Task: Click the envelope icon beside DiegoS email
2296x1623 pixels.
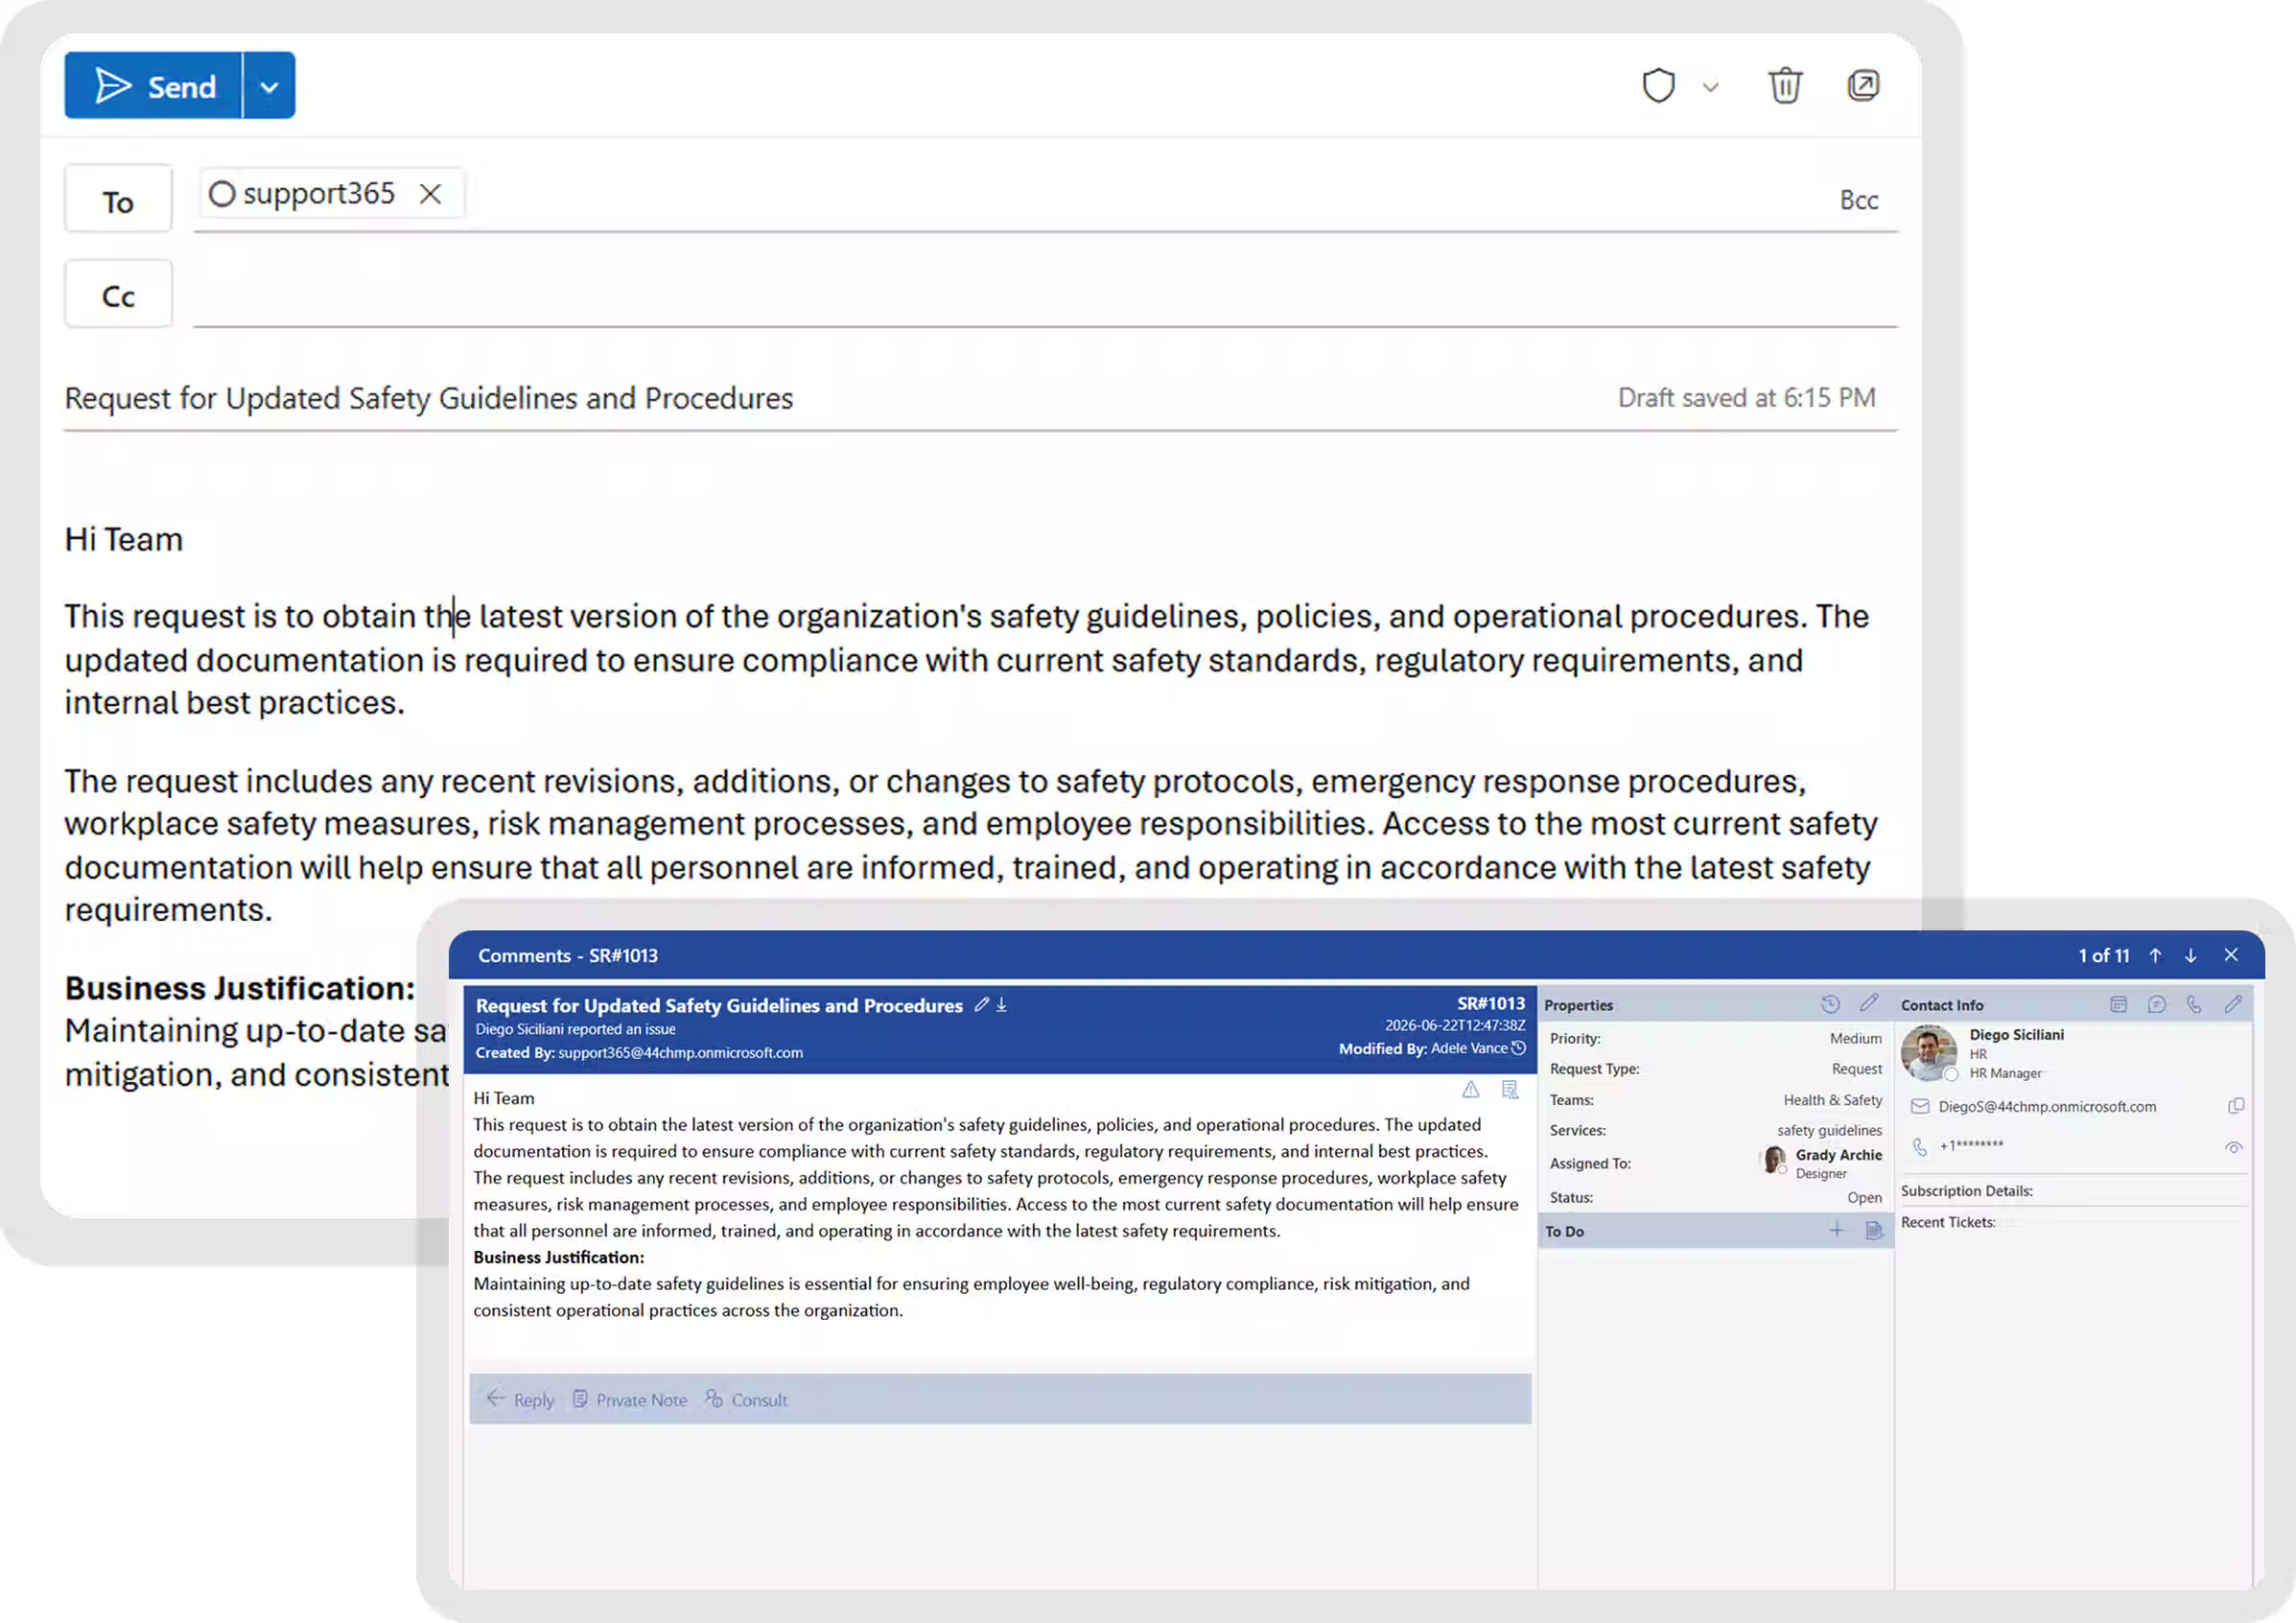Action: click(x=1920, y=1106)
